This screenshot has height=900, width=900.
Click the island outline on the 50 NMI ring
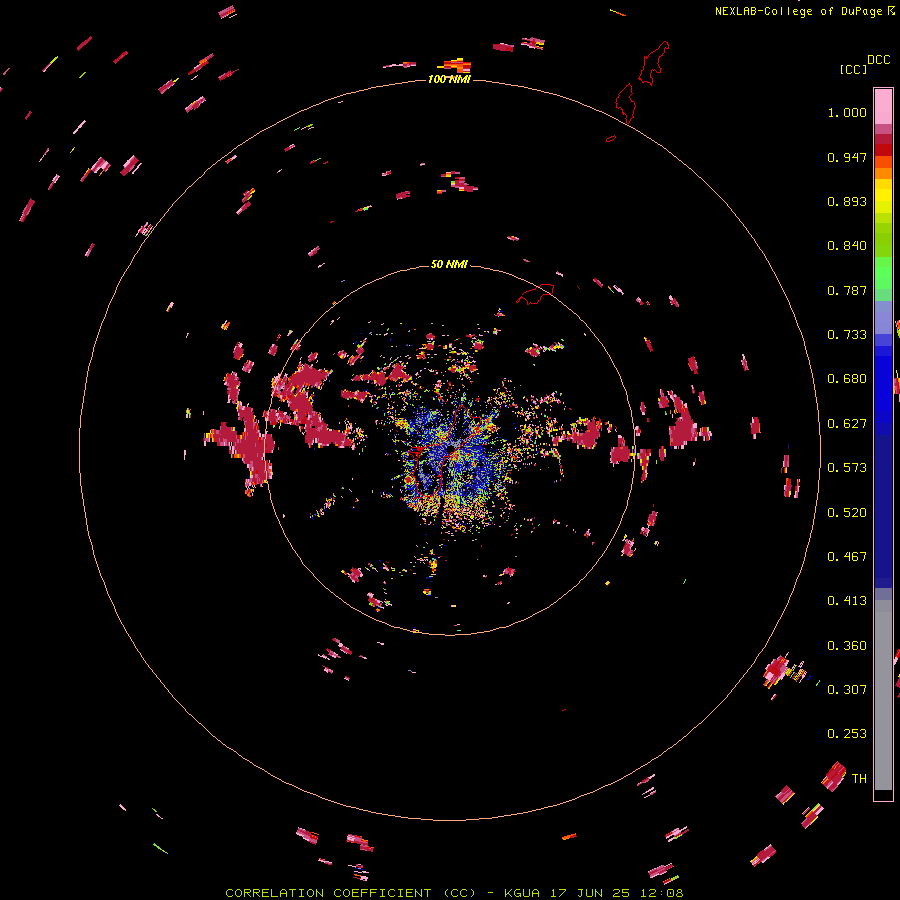tap(535, 294)
